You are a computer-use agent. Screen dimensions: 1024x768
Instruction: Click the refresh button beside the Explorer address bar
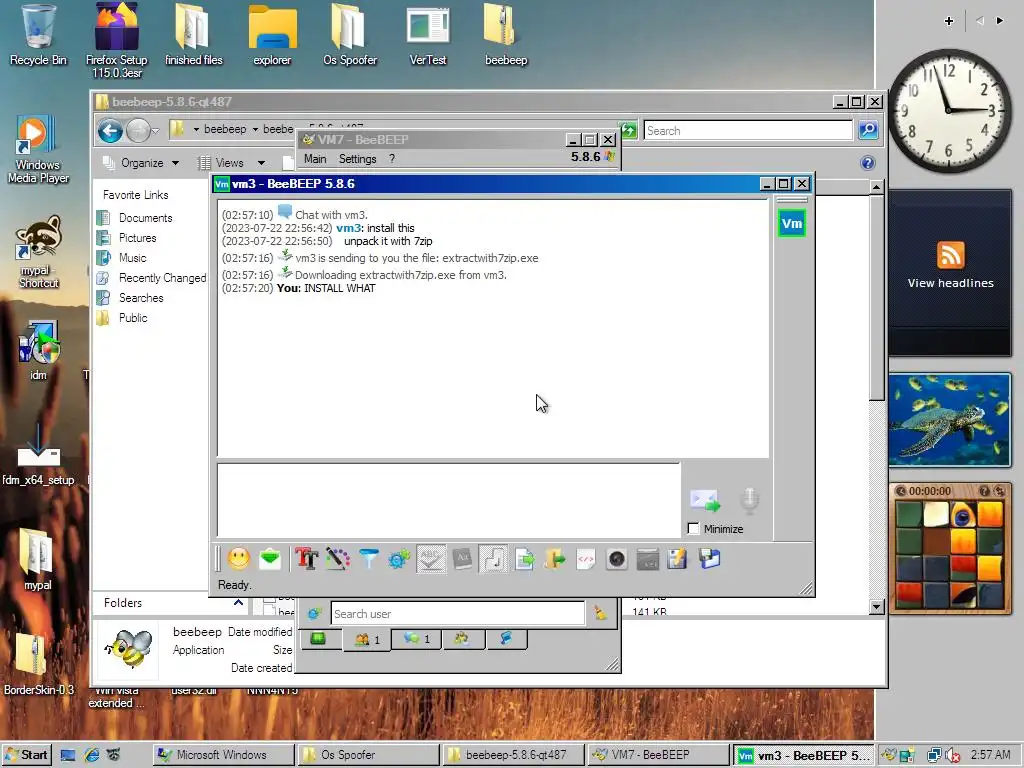[x=629, y=130]
